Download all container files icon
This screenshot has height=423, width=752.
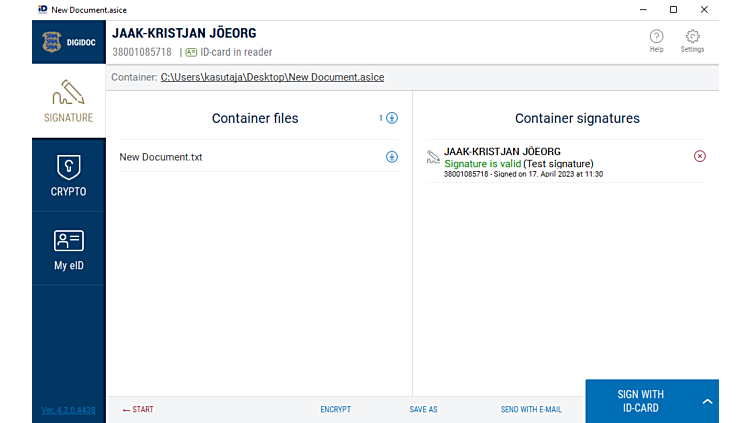392,118
